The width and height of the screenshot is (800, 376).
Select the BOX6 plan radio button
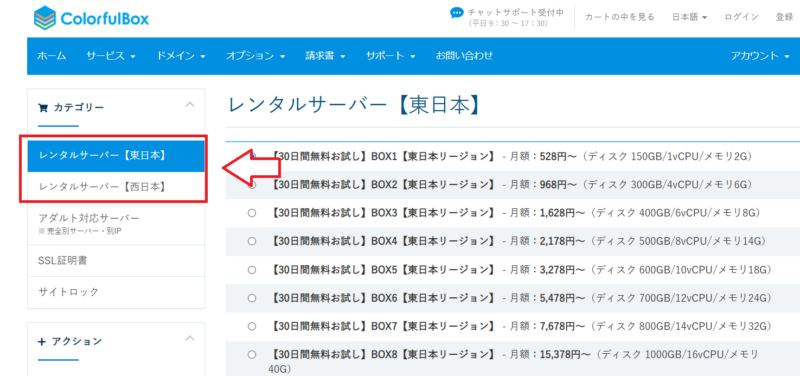[x=252, y=298]
